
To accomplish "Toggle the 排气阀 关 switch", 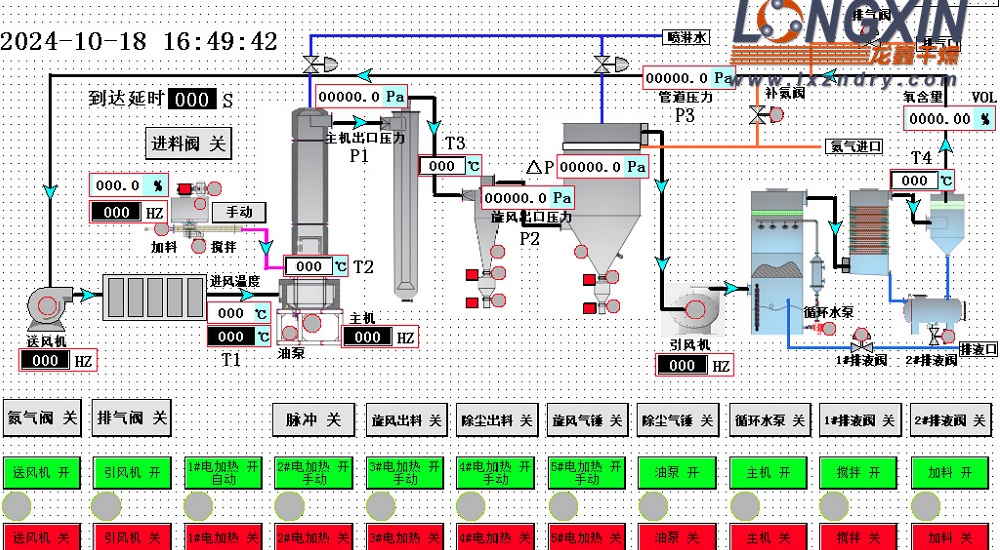I will point(131,418).
